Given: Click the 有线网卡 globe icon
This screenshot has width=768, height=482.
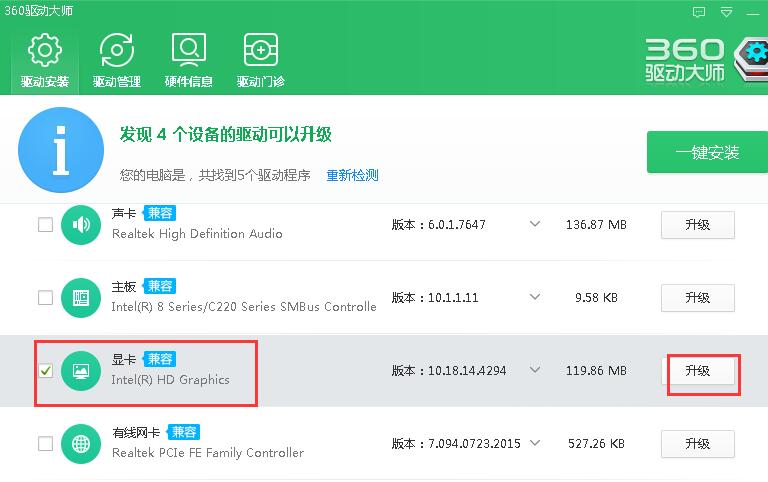Looking at the screenshot, I should 81,444.
